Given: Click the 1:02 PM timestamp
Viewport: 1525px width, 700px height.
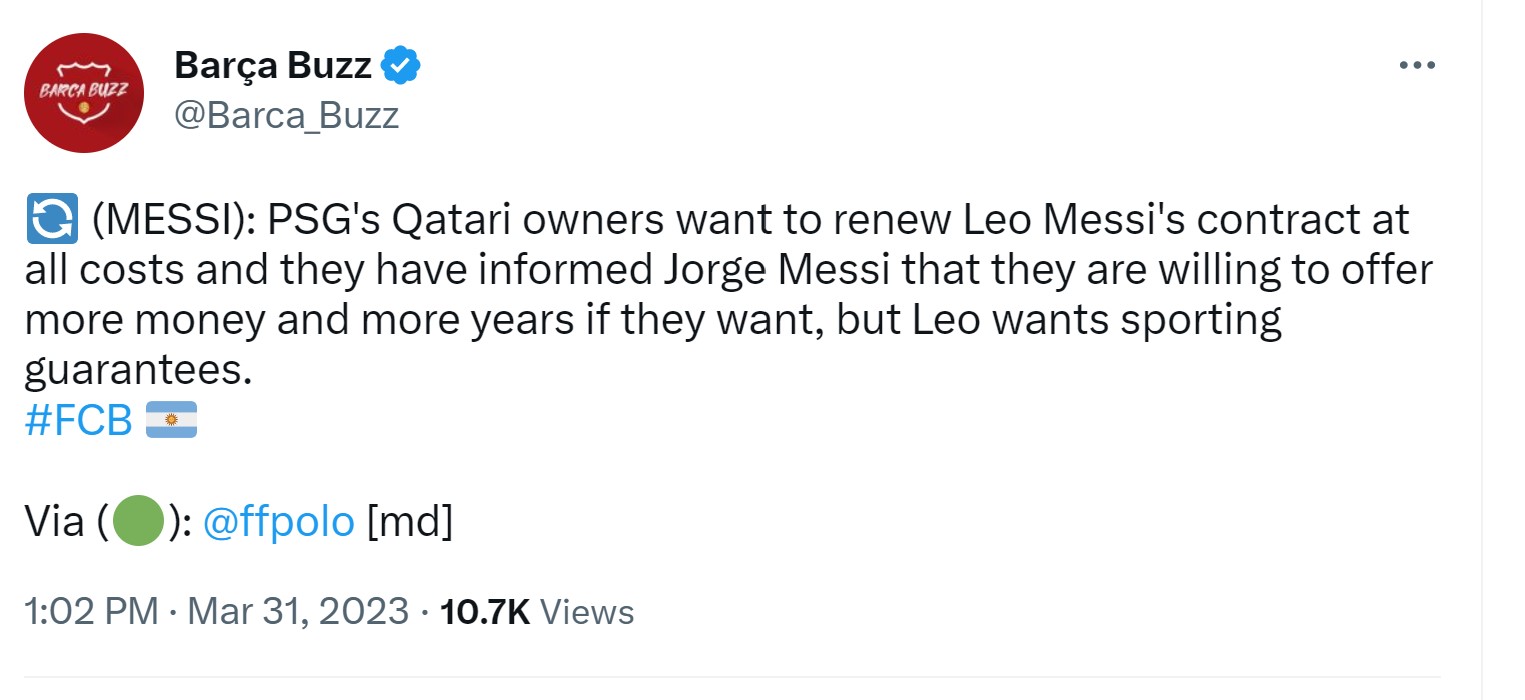Looking at the screenshot, I should coord(91,611).
